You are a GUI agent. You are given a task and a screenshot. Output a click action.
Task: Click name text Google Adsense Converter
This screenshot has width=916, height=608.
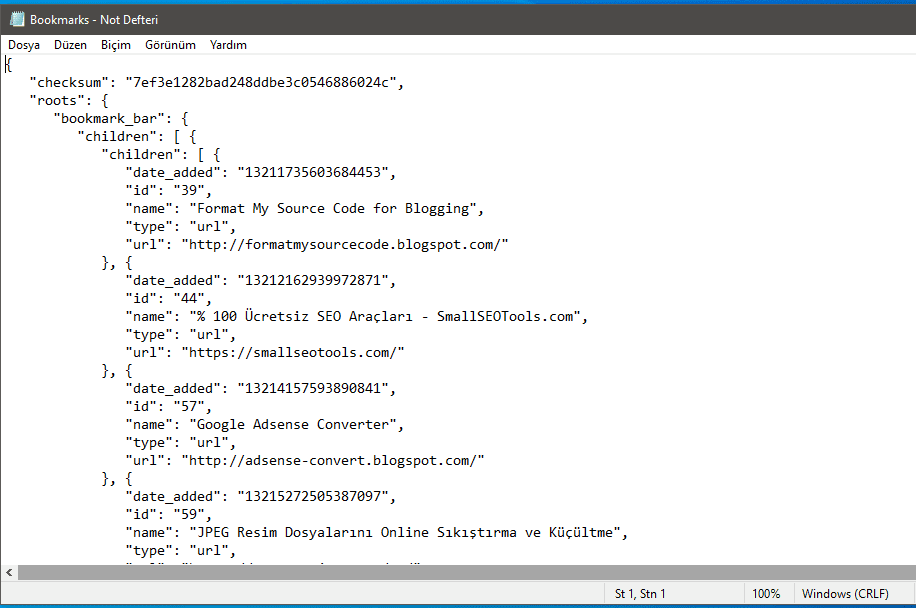tap(293, 425)
